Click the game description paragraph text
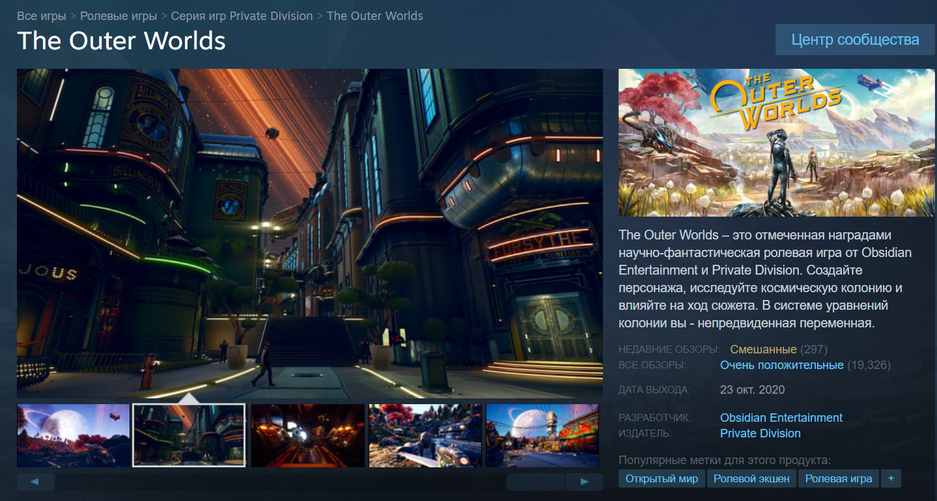Viewport: 937px width, 501px height. (765, 279)
